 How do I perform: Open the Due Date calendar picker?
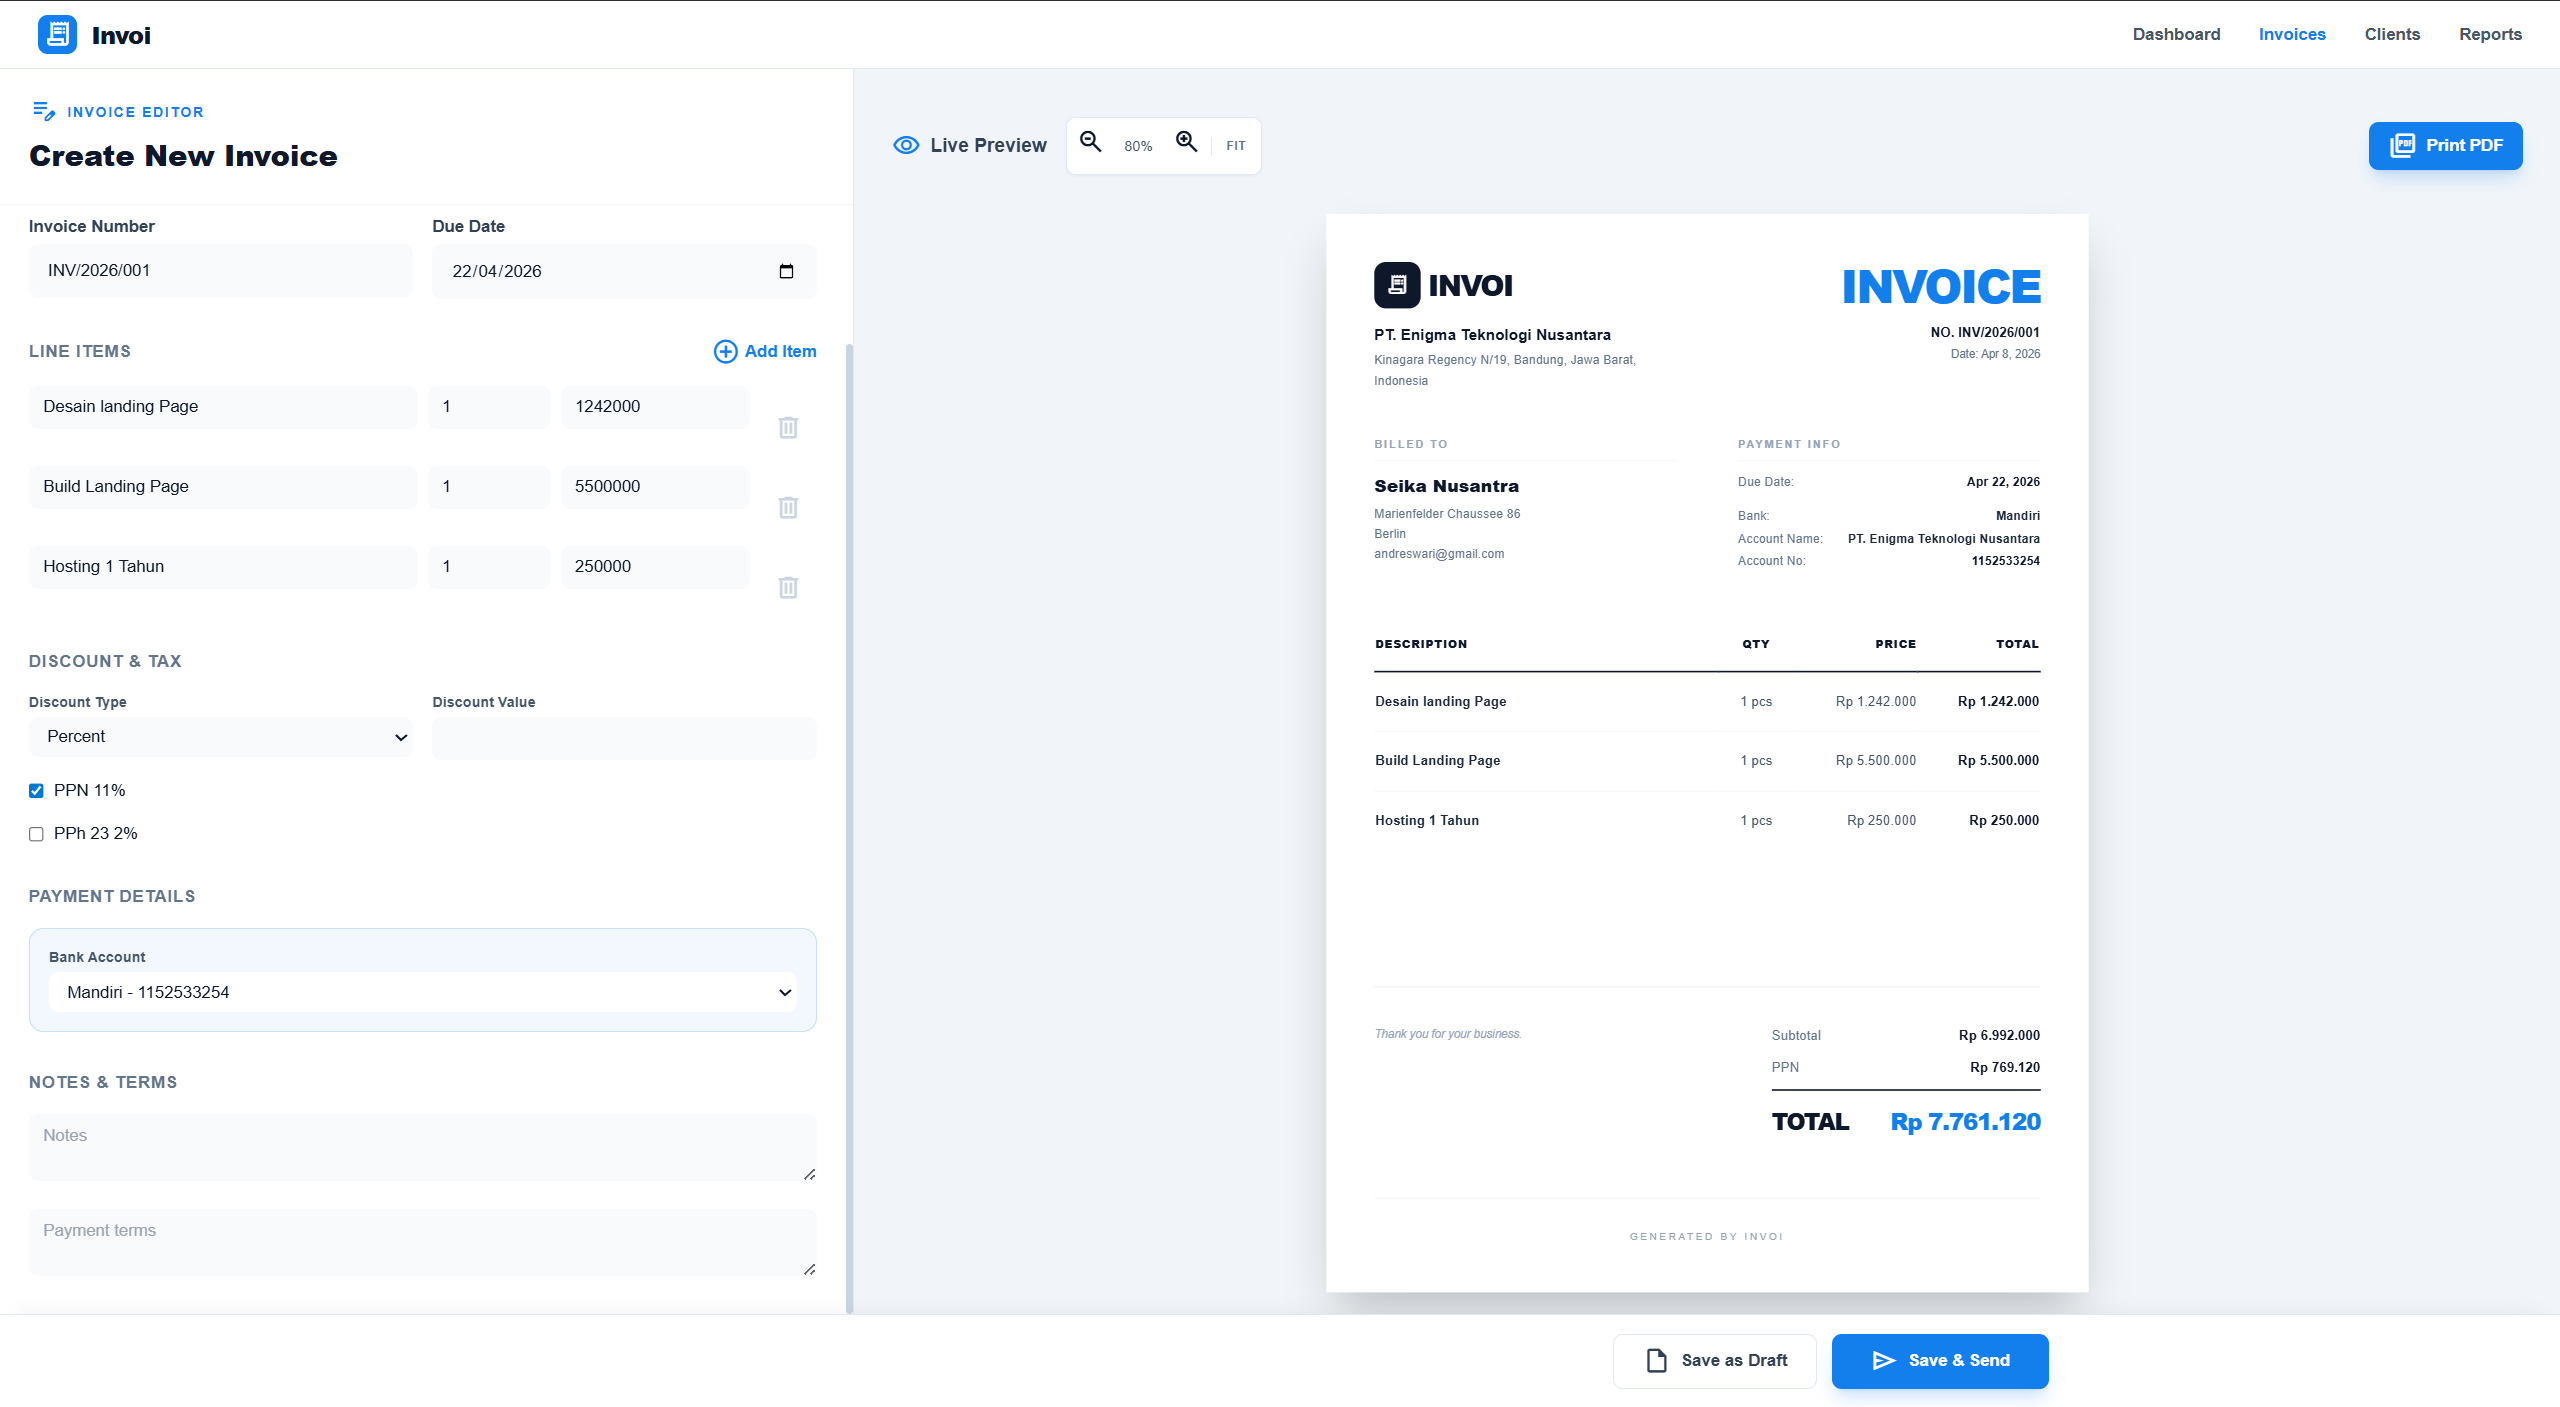pos(786,270)
